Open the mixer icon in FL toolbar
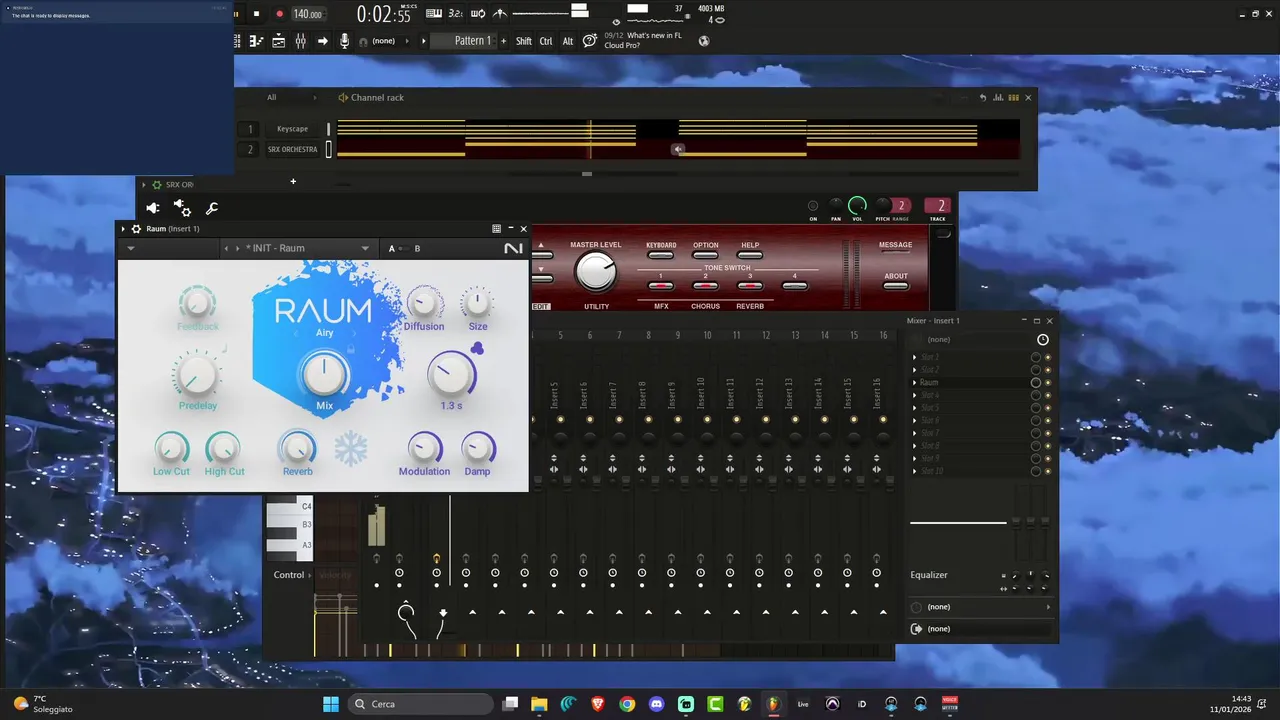 (x=300, y=41)
